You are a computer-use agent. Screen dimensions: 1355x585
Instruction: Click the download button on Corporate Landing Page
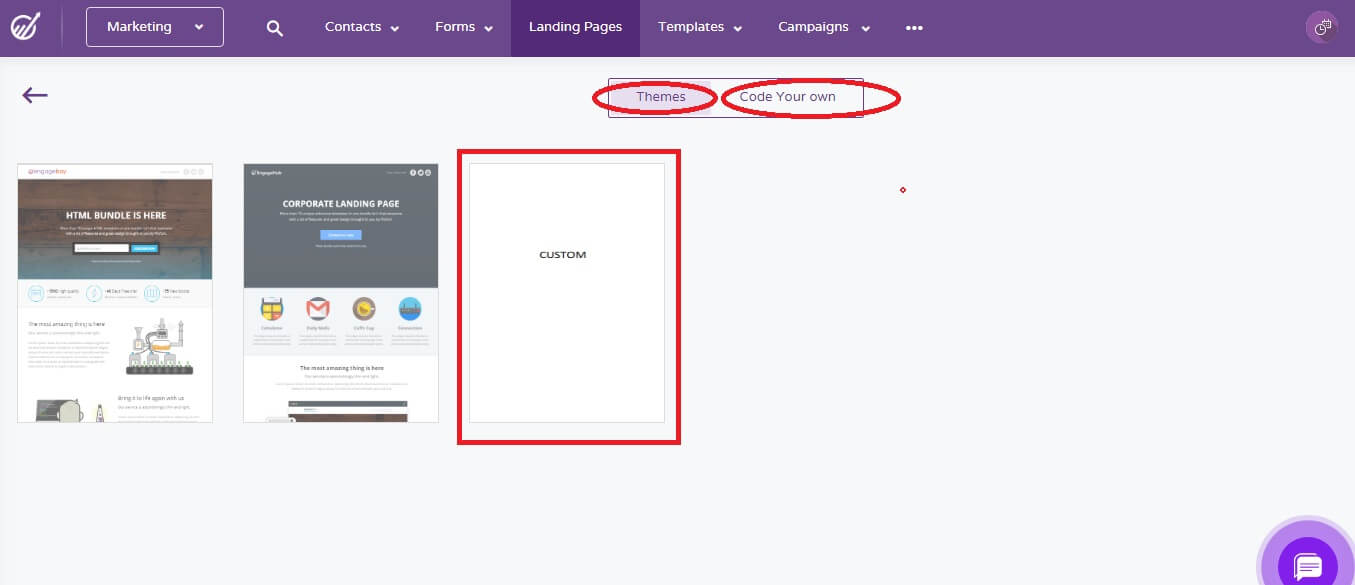pyautogui.click(x=341, y=234)
